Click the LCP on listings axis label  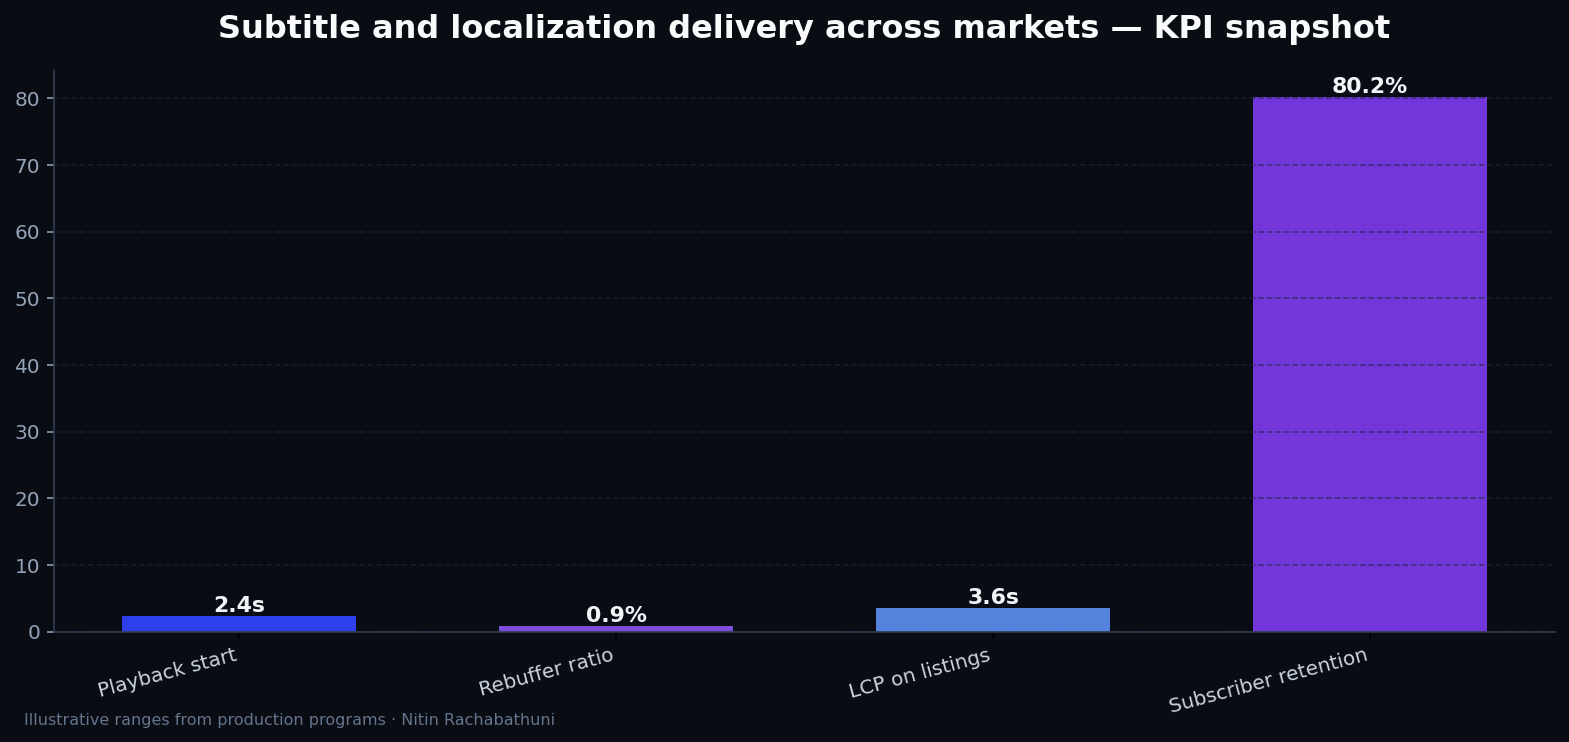(919, 673)
